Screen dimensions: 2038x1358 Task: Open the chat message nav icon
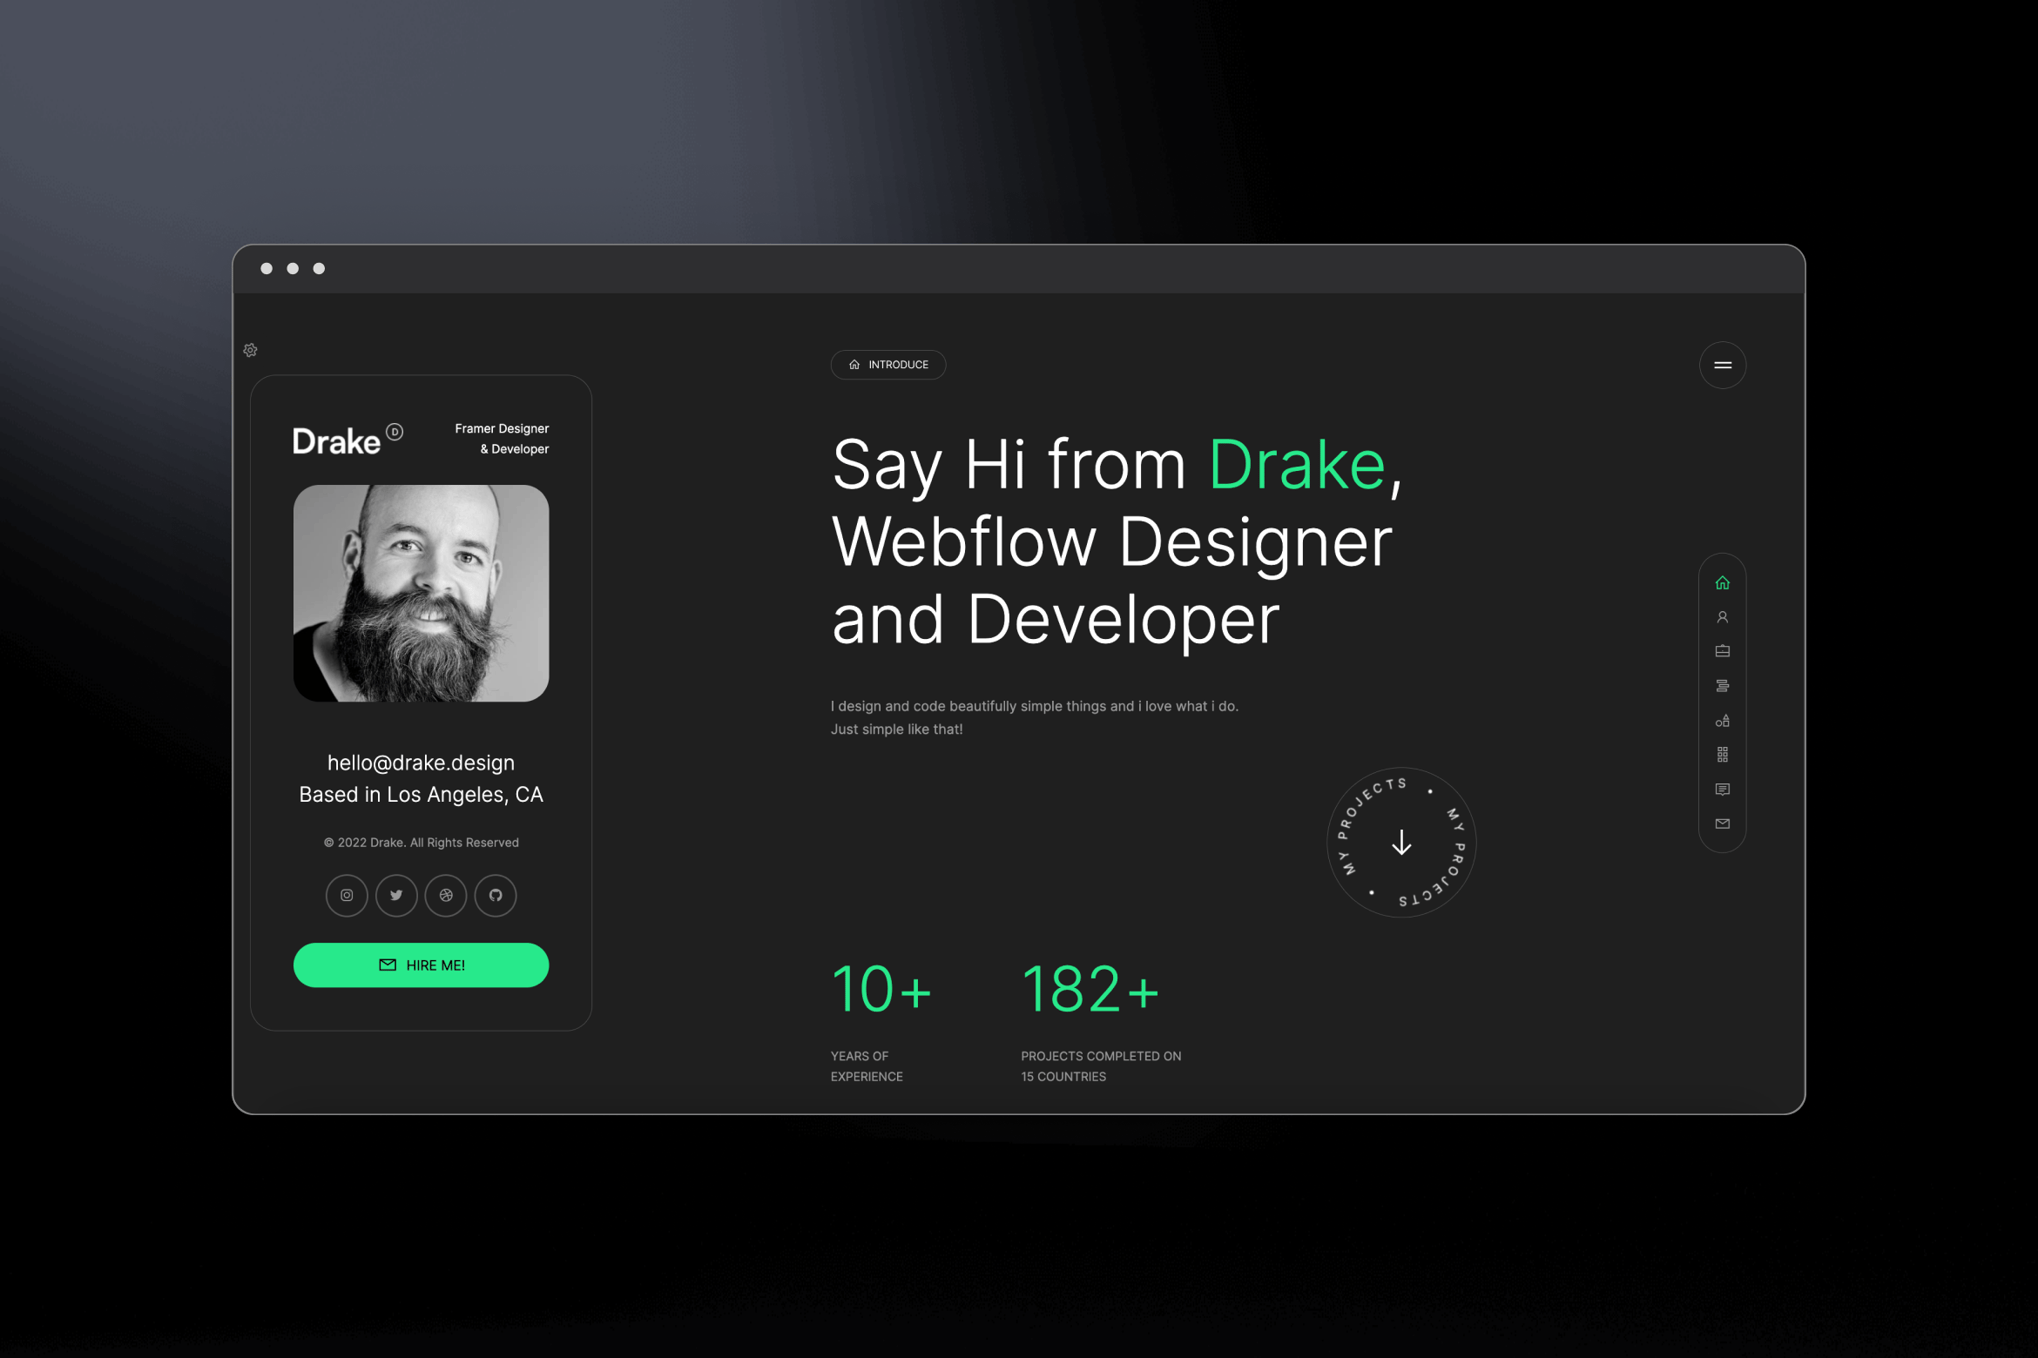click(x=1722, y=789)
